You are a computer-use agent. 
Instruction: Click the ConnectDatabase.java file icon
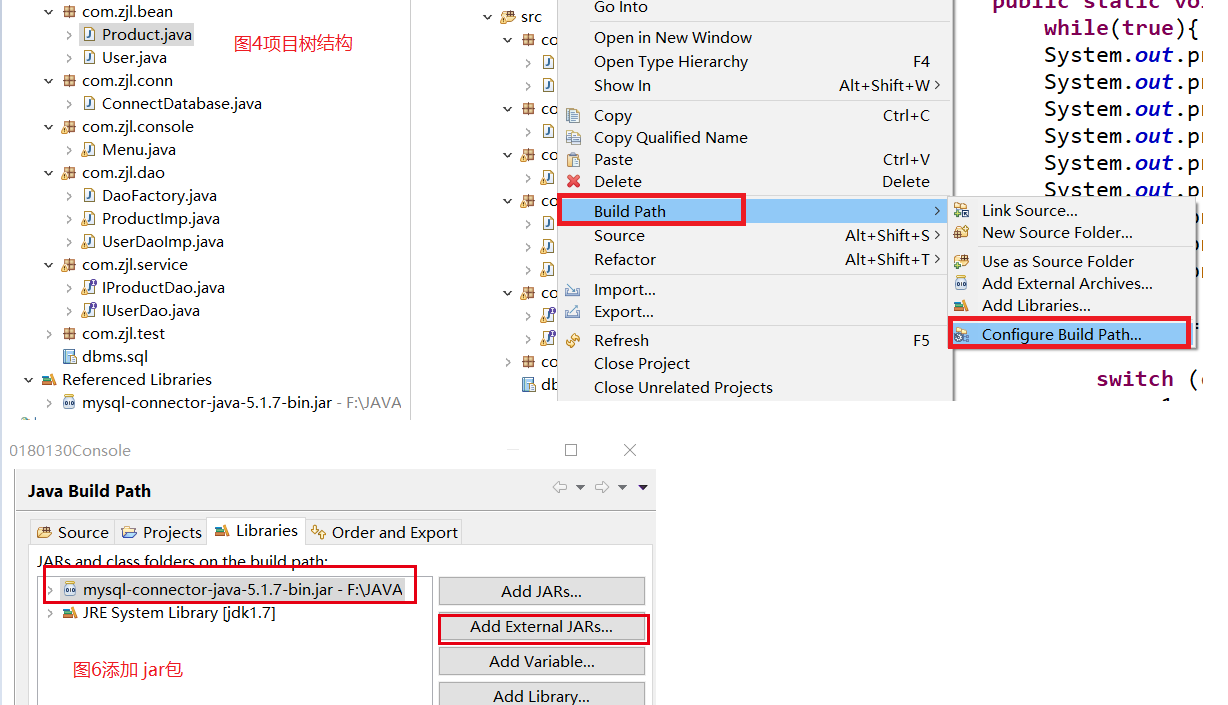pos(89,104)
